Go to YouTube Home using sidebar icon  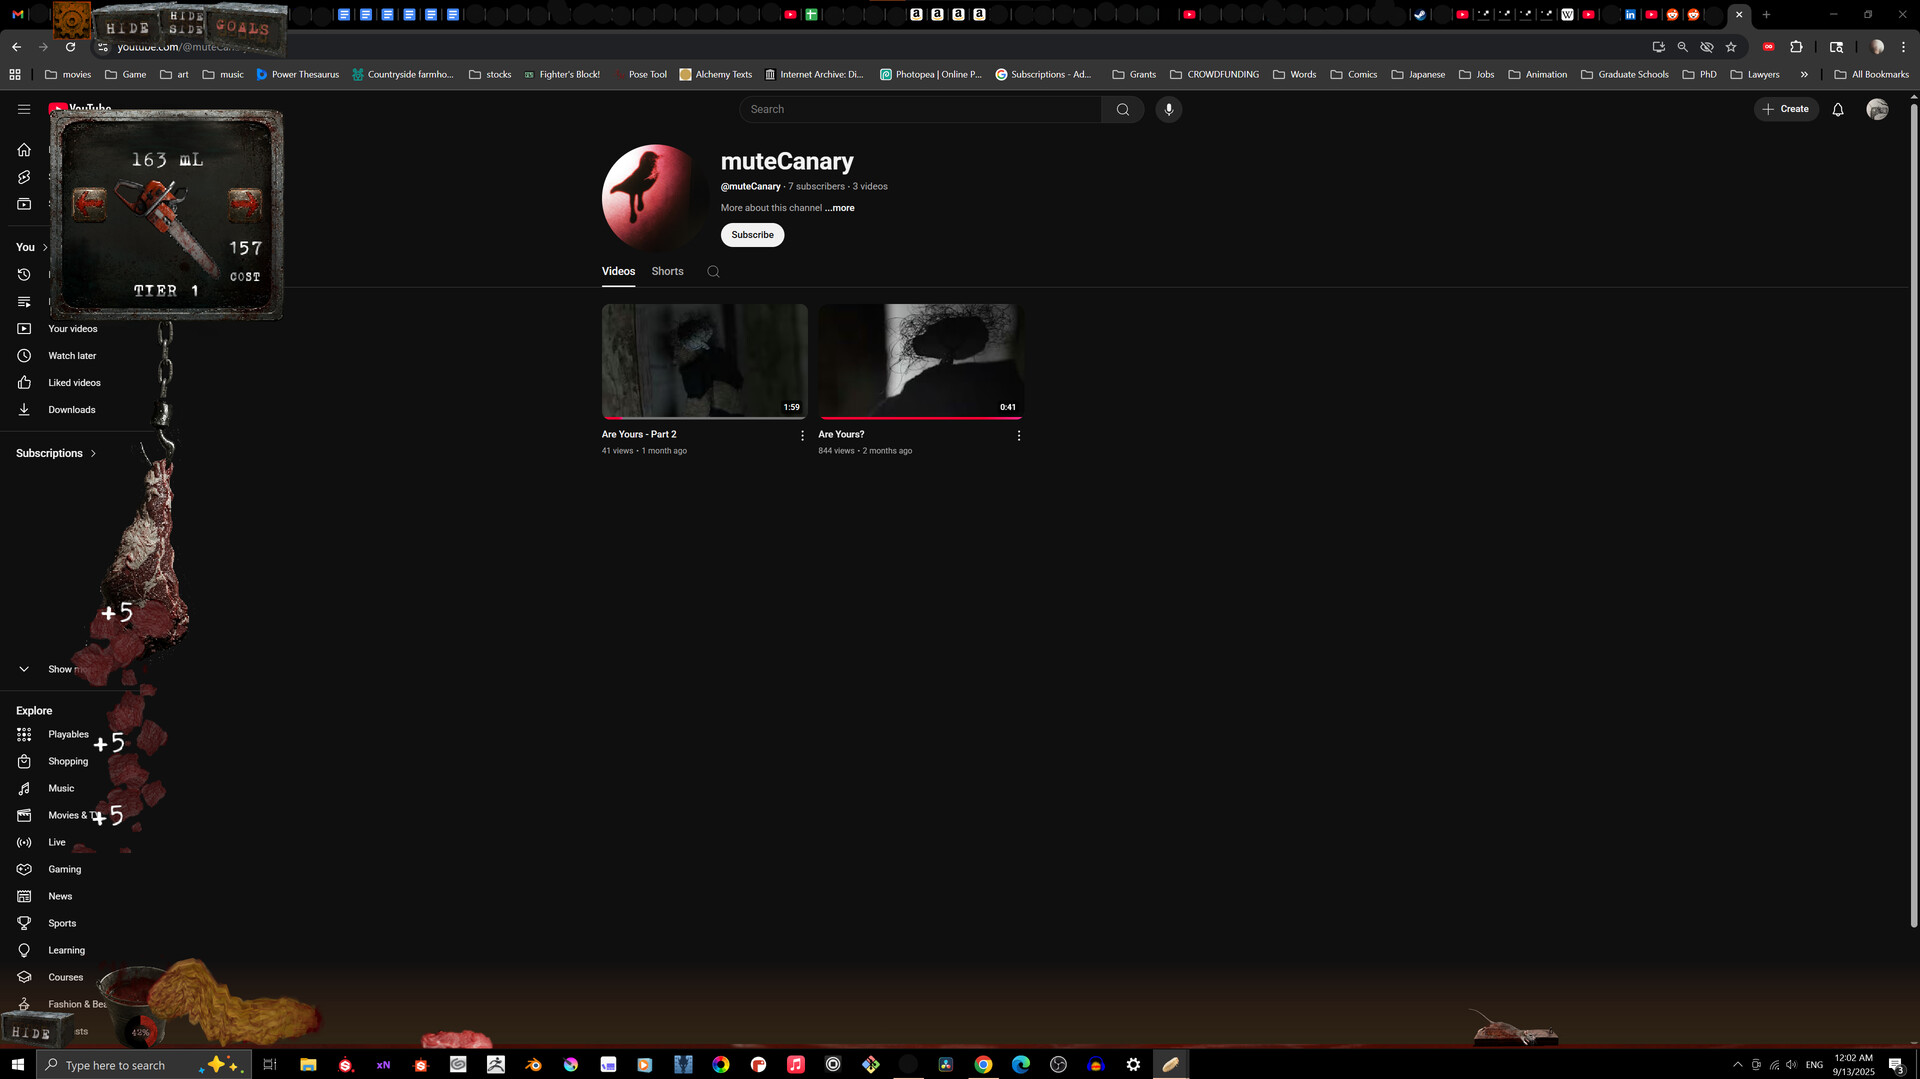pos(24,149)
